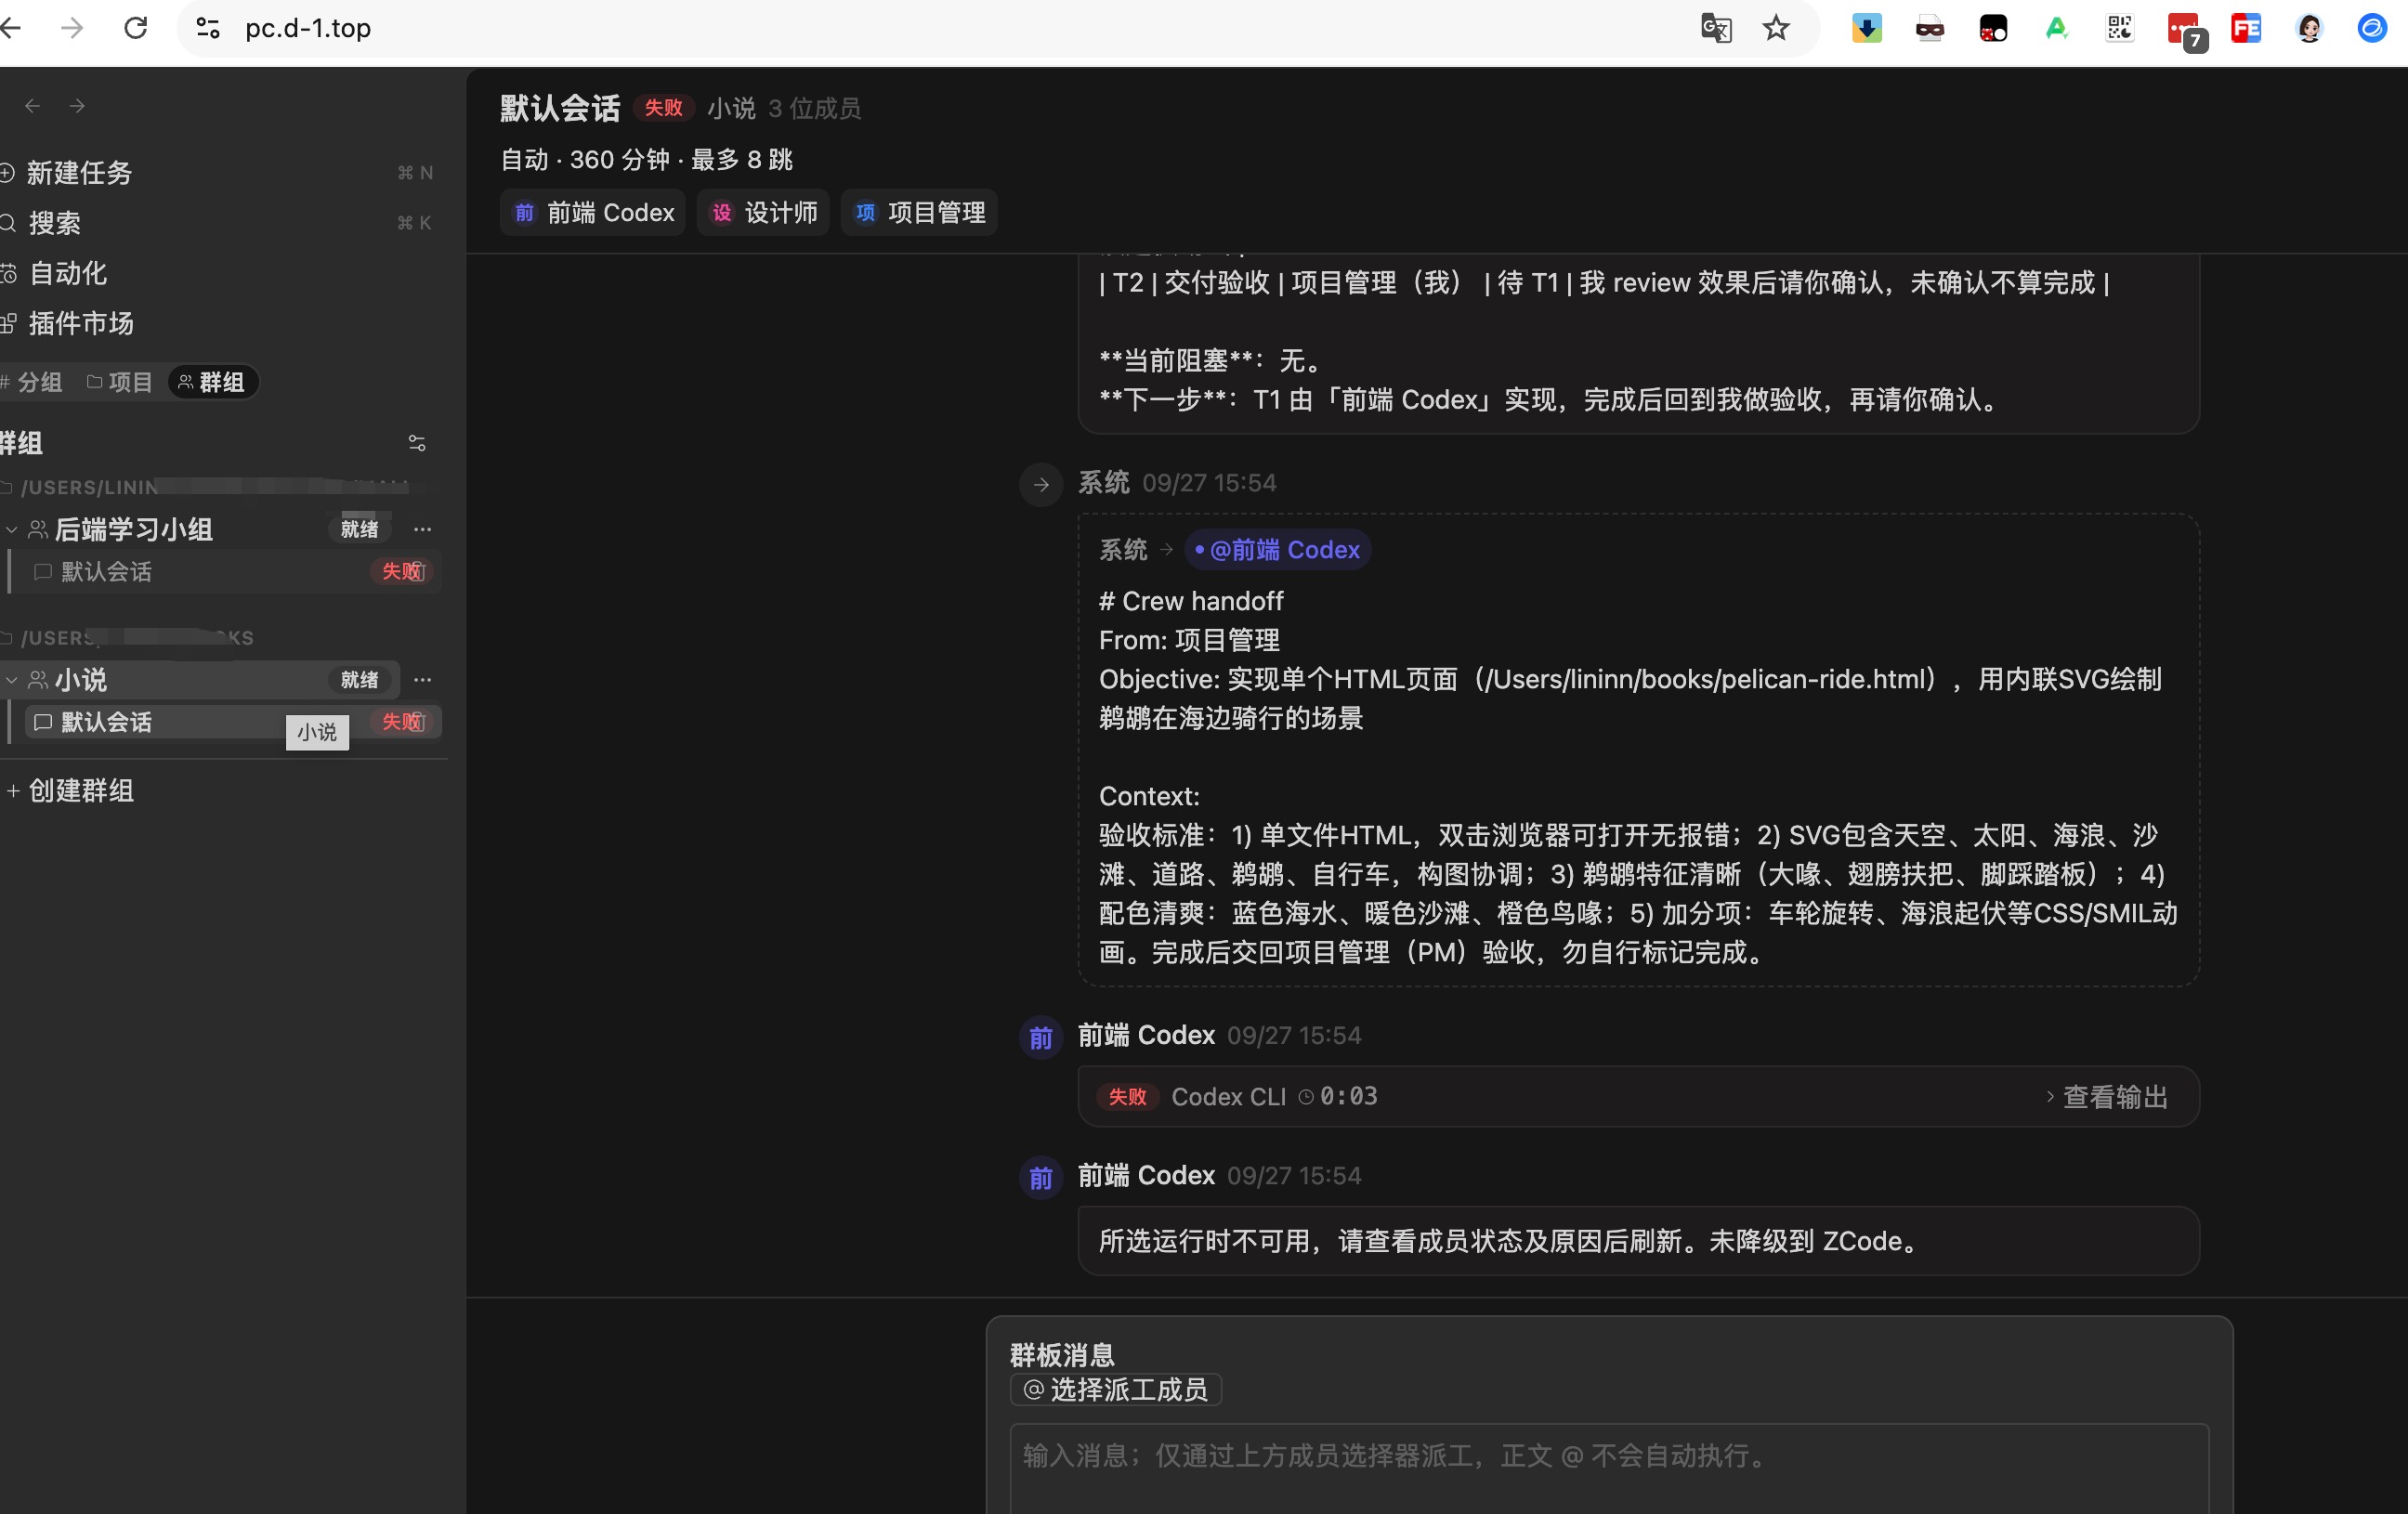Click the arrow icon next to 系统 message
The image size is (2408, 1514).
click(1041, 485)
